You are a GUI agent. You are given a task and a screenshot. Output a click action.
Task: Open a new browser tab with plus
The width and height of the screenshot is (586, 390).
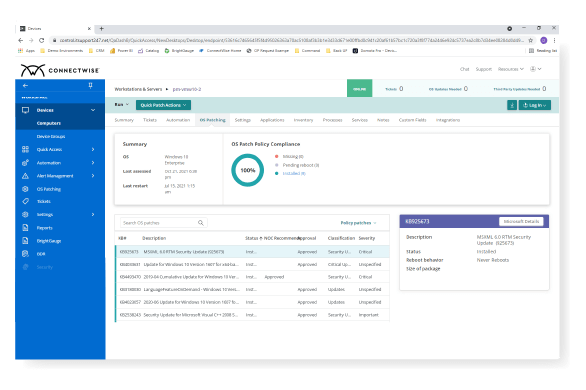[x=101, y=29]
